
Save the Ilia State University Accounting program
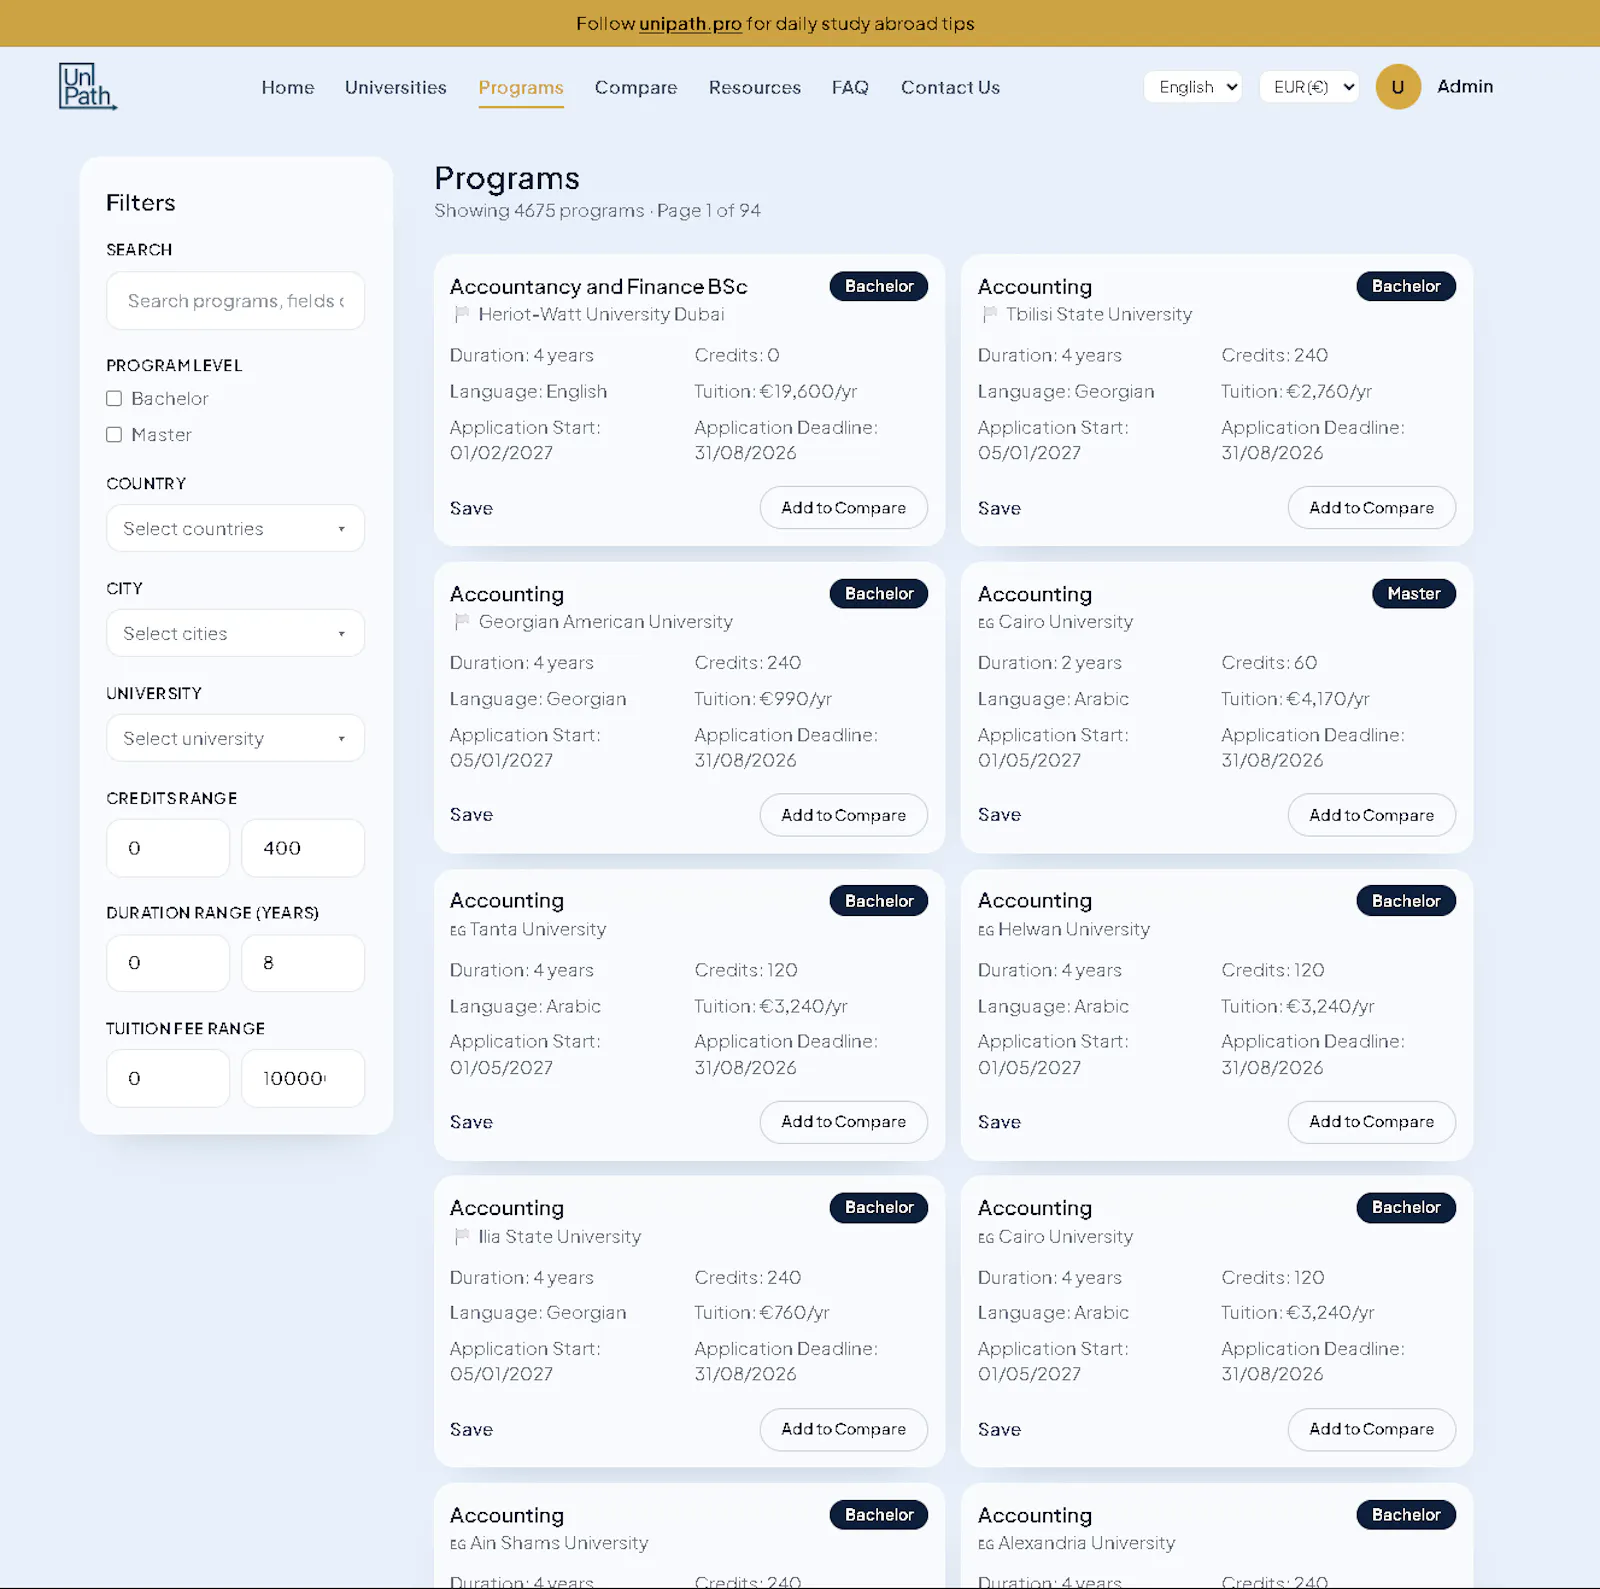(x=471, y=1429)
